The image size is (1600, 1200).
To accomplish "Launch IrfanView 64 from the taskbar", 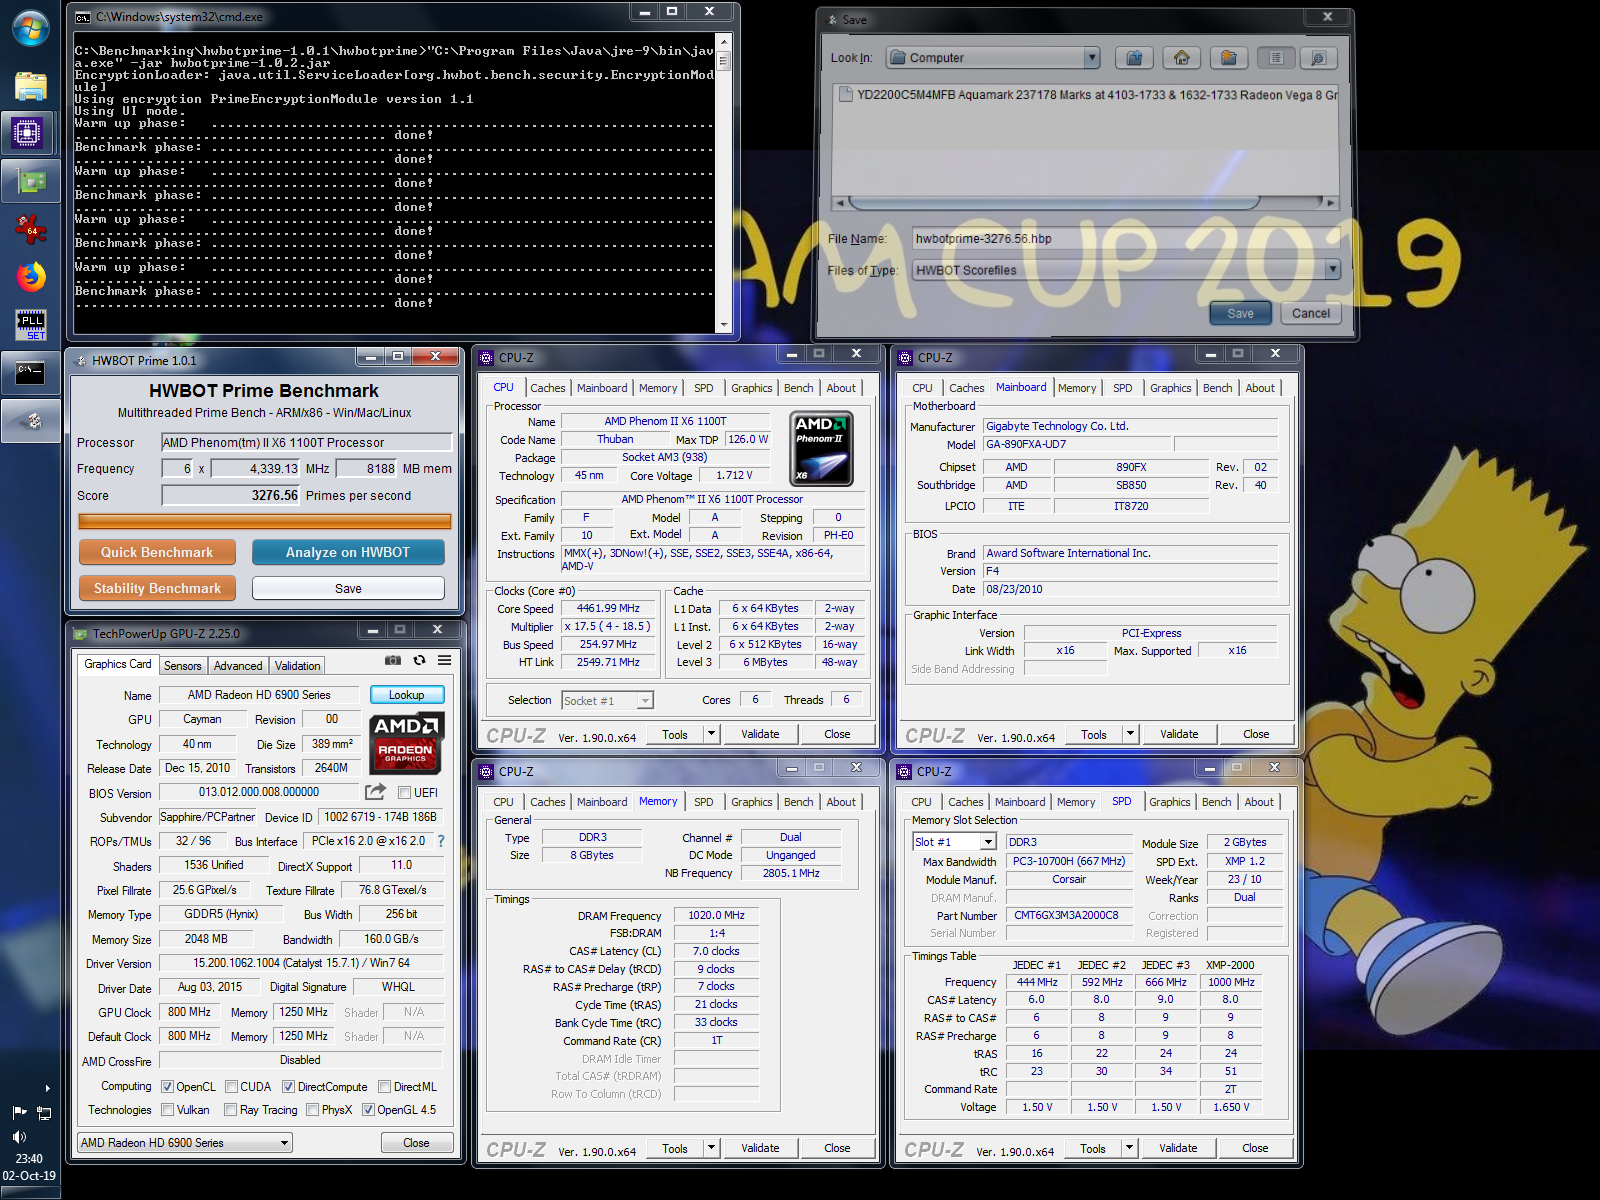I will pyautogui.click(x=30, y=229).
